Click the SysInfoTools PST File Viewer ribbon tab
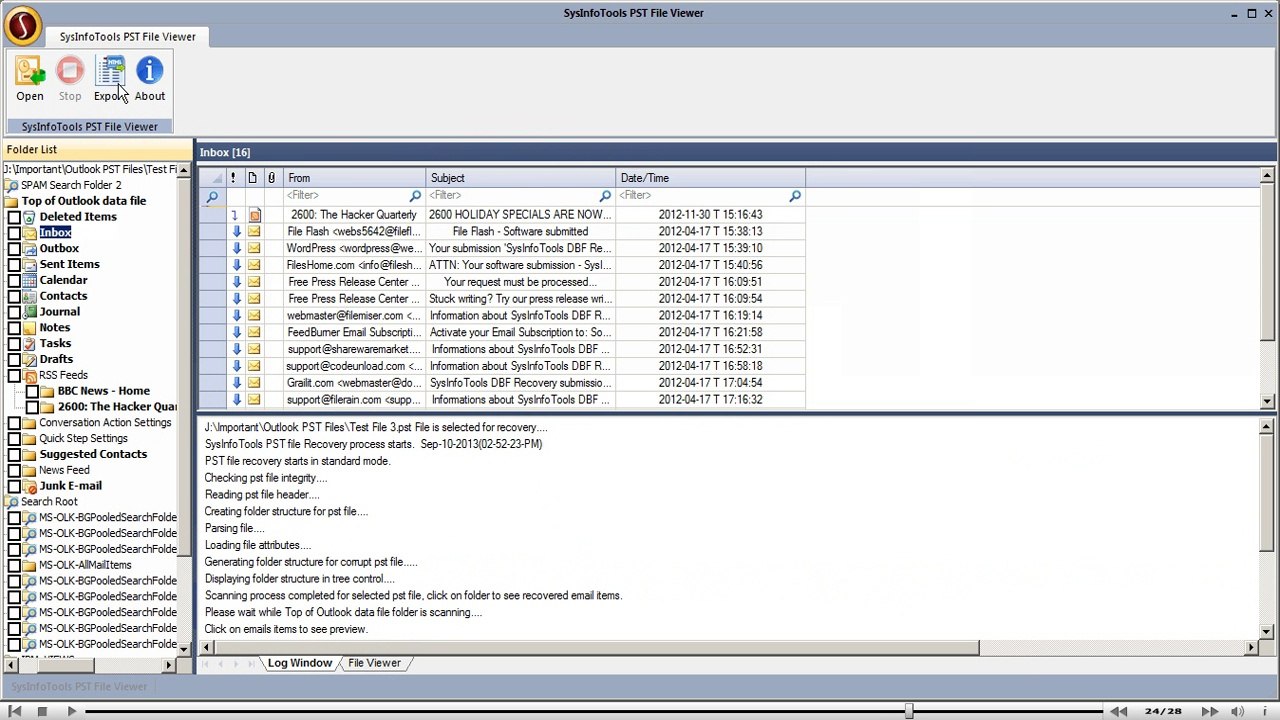 tap(127, 37)
